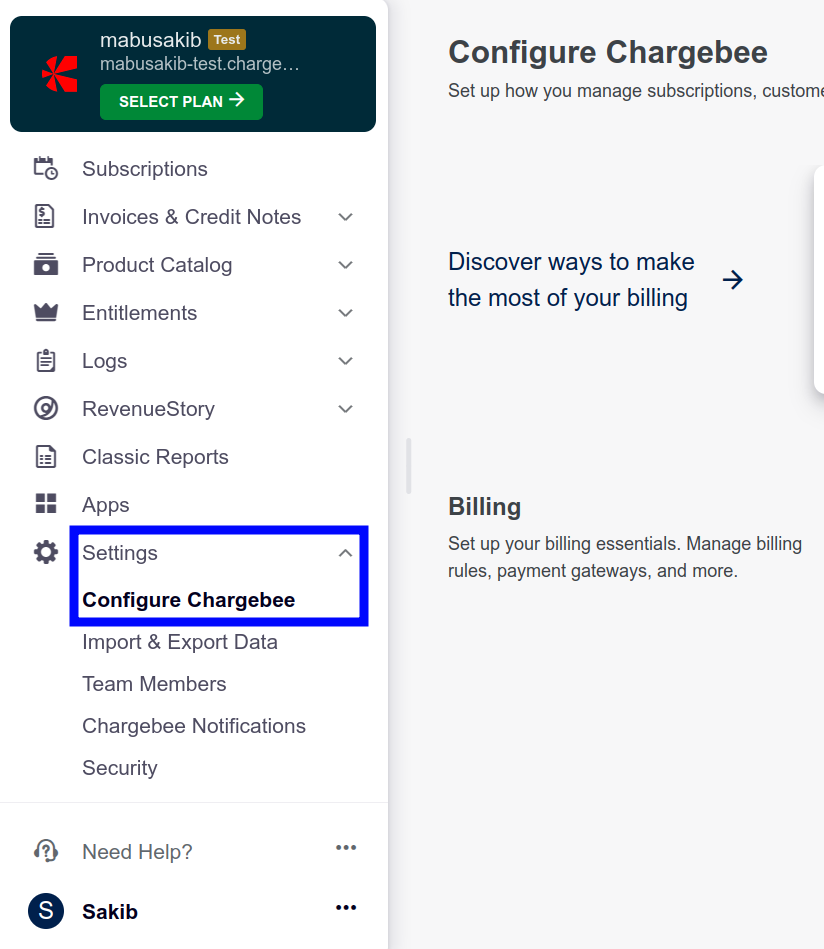Click the Product Catalog box icon
824x949 pixels.
click(x=46, y=265)
